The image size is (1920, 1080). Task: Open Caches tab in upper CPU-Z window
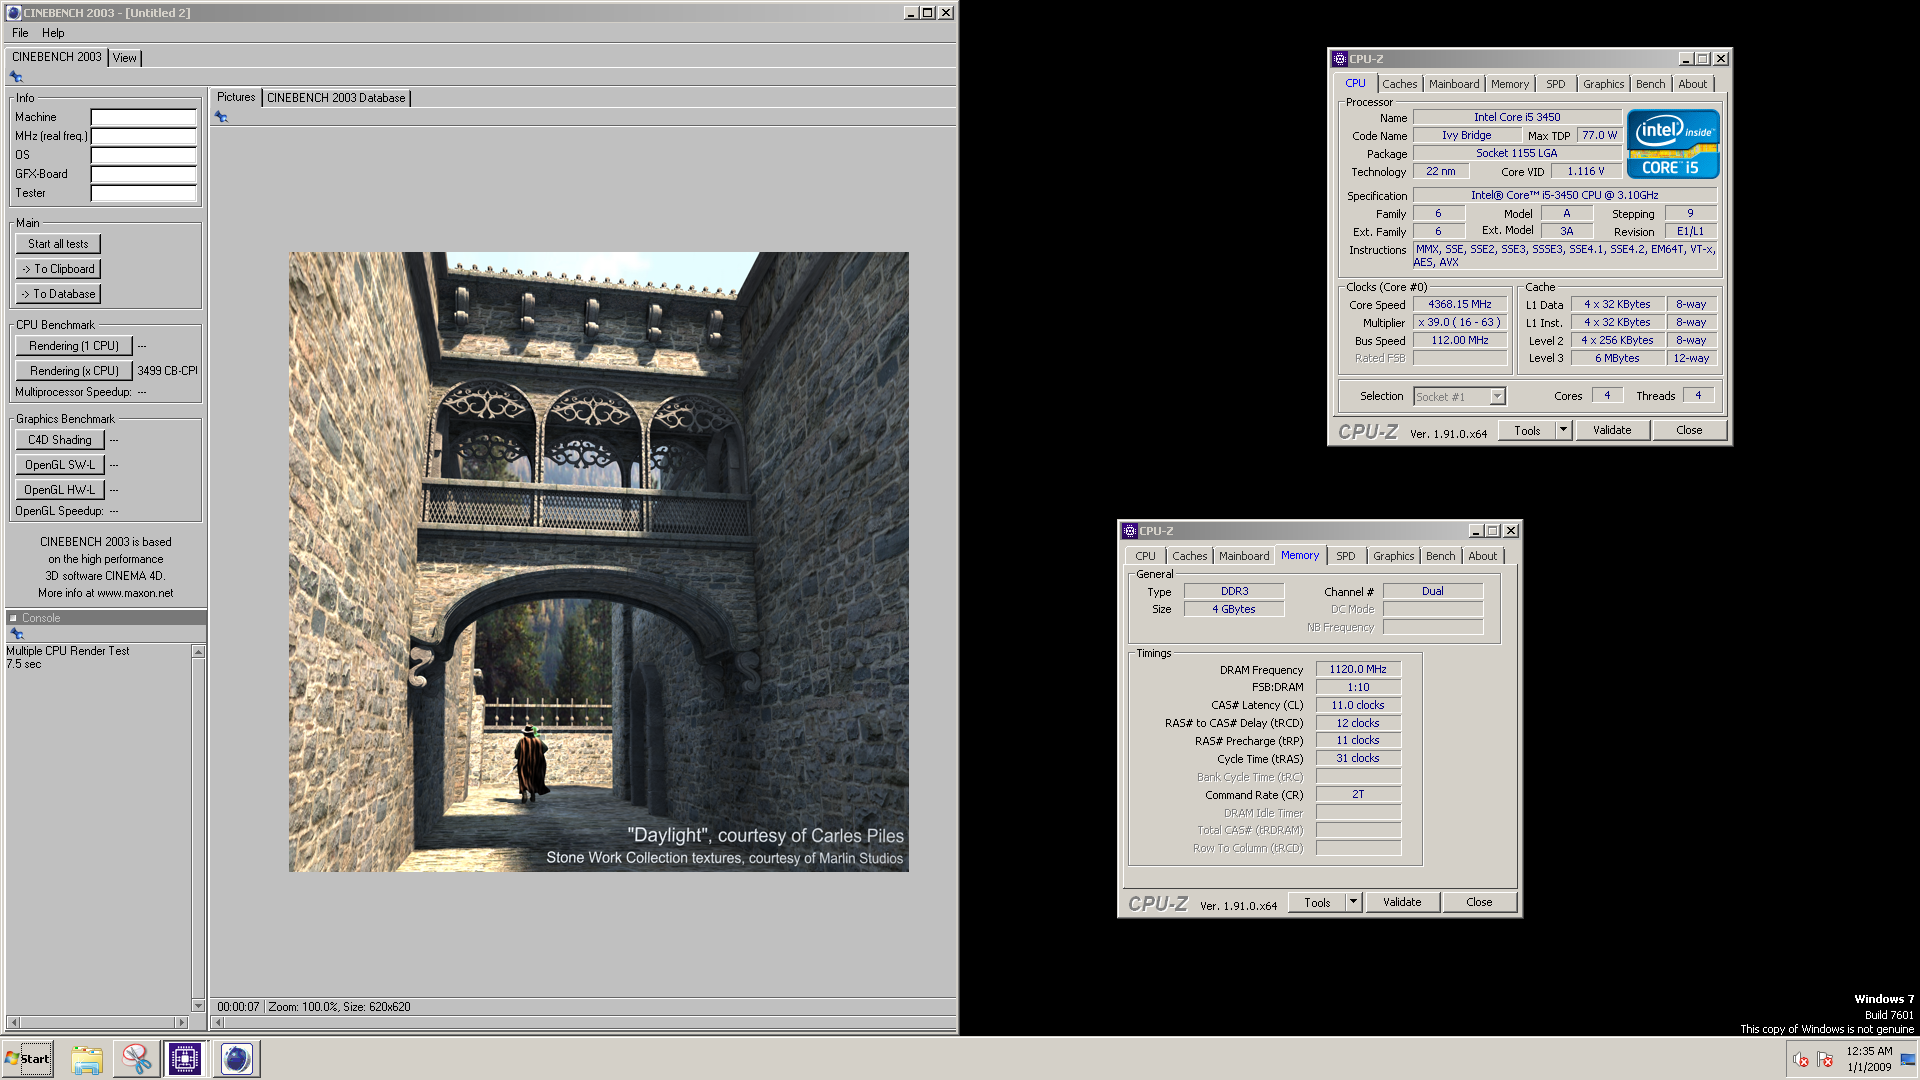(1400, 84)
